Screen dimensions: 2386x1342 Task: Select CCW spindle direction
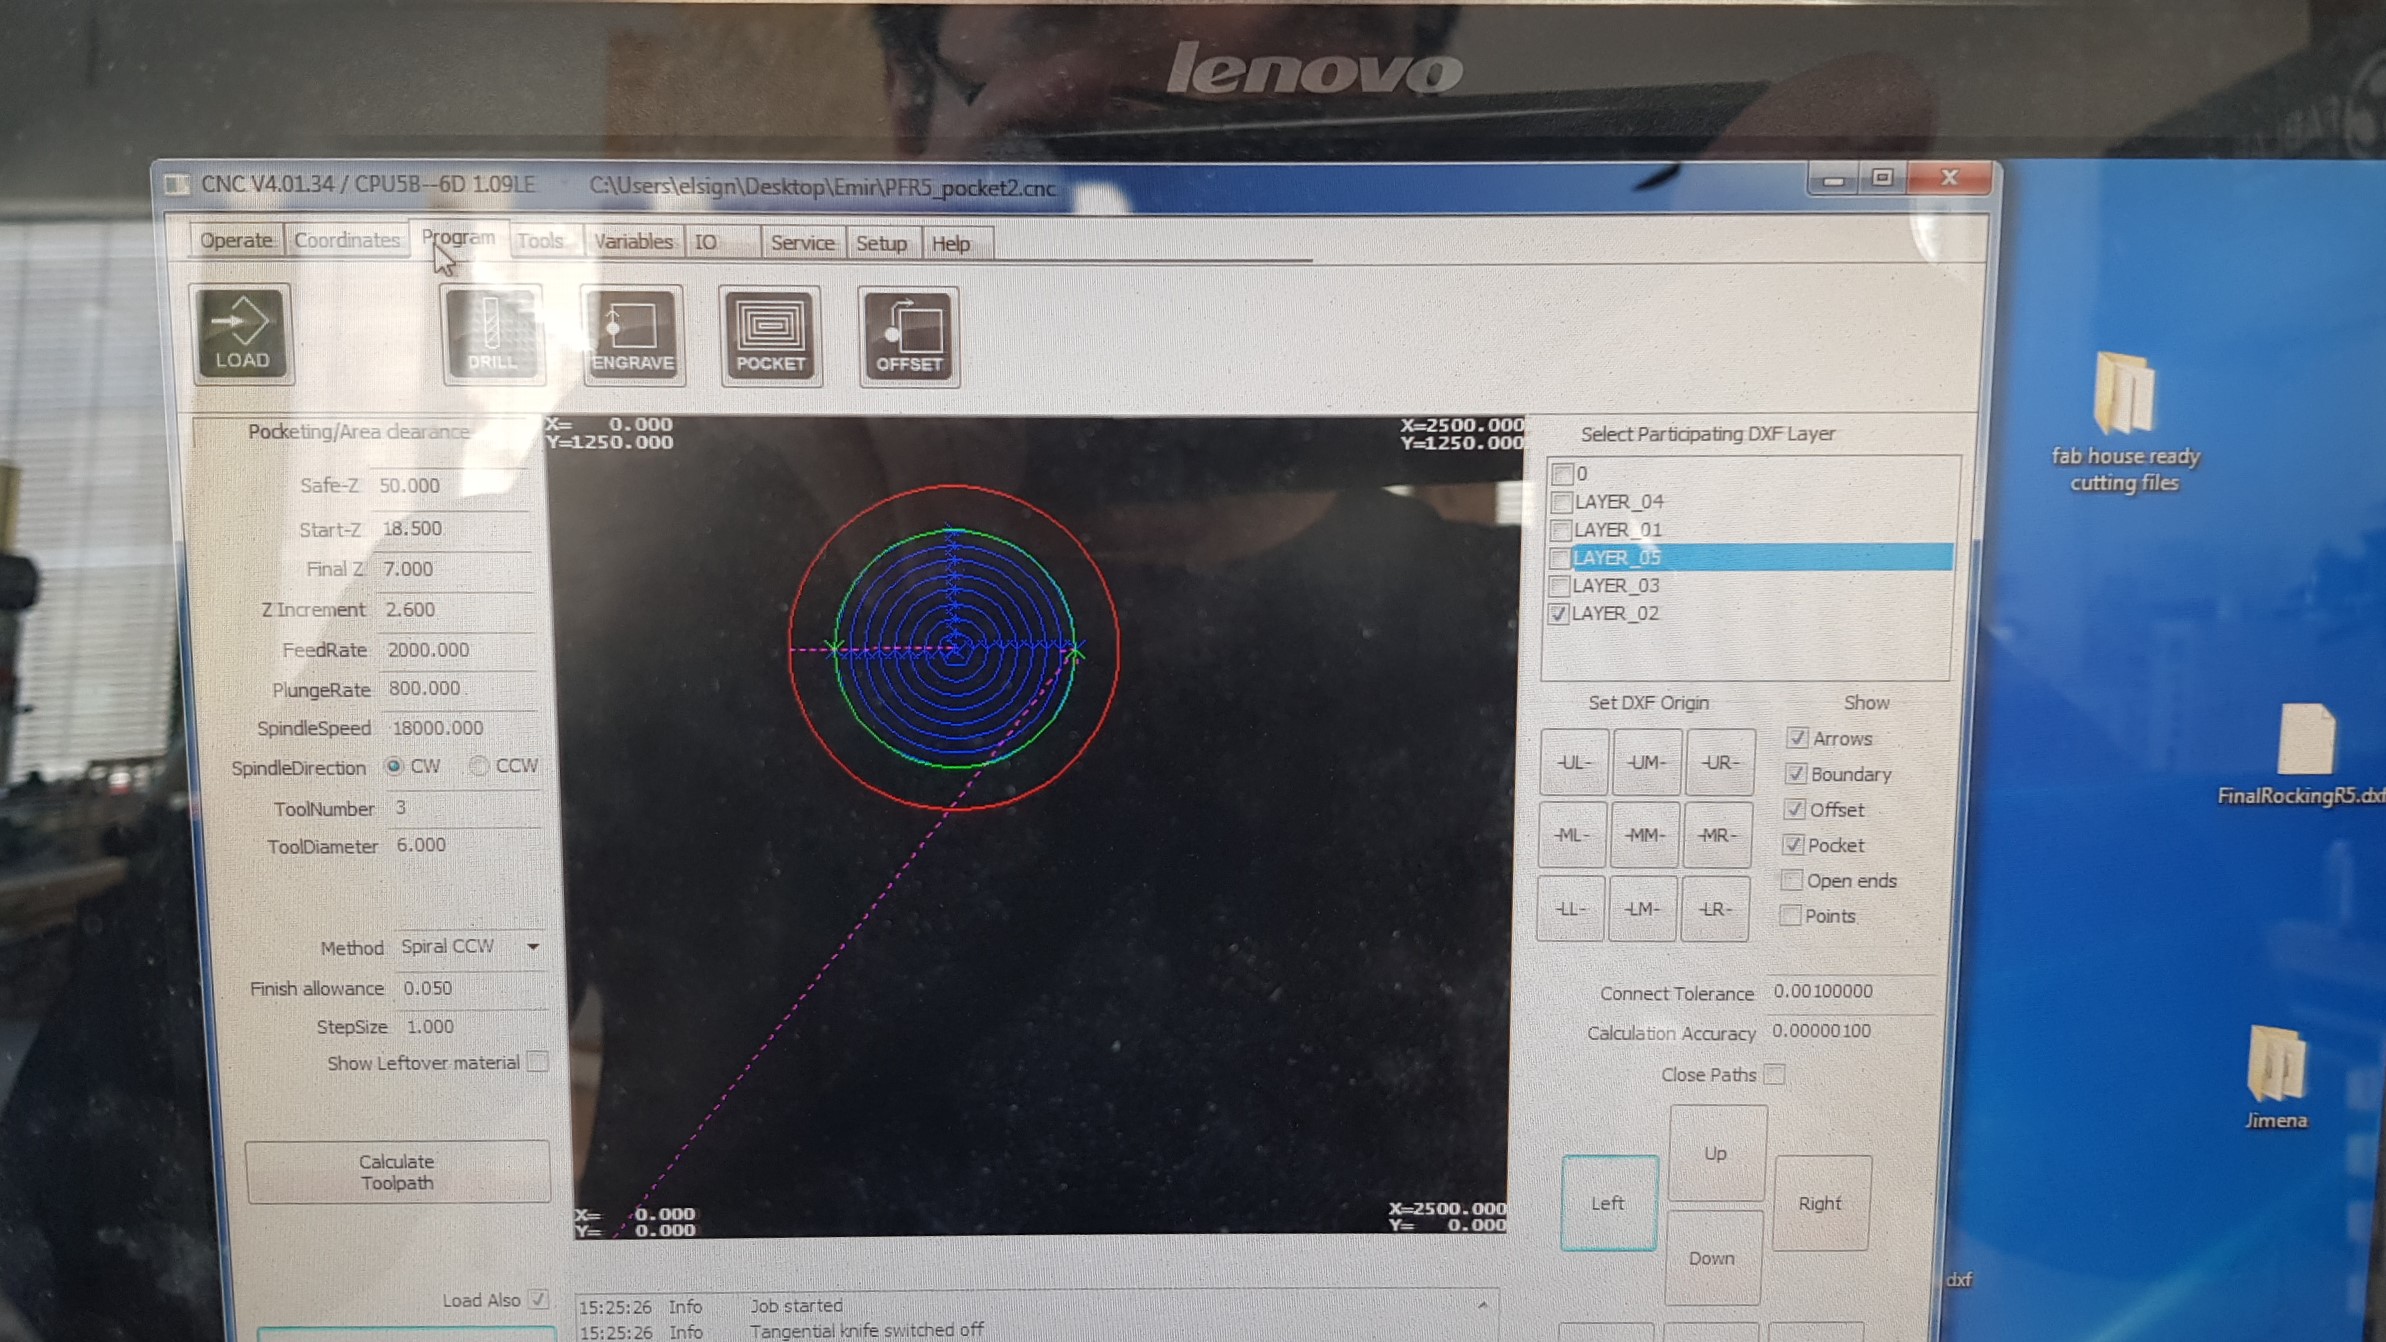[x=479, y=766]
